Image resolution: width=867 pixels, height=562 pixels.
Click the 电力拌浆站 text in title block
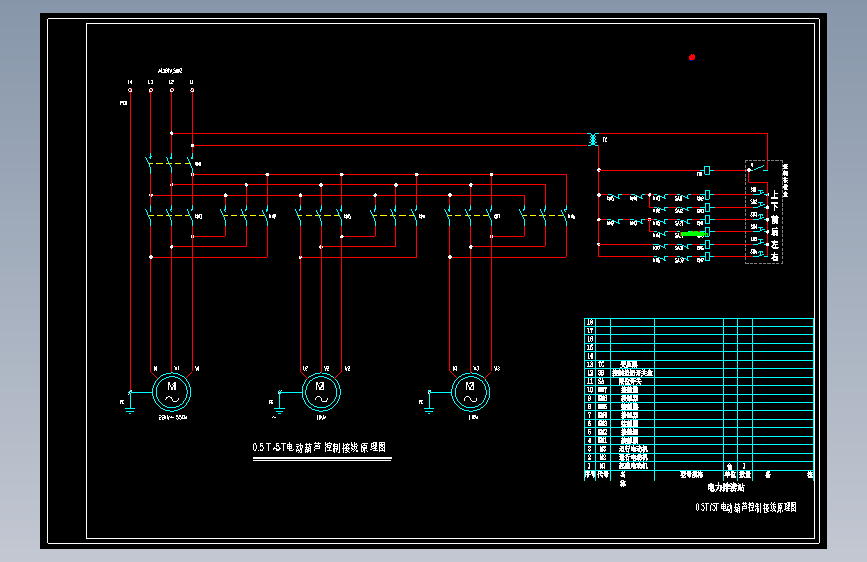click(726, 487)
